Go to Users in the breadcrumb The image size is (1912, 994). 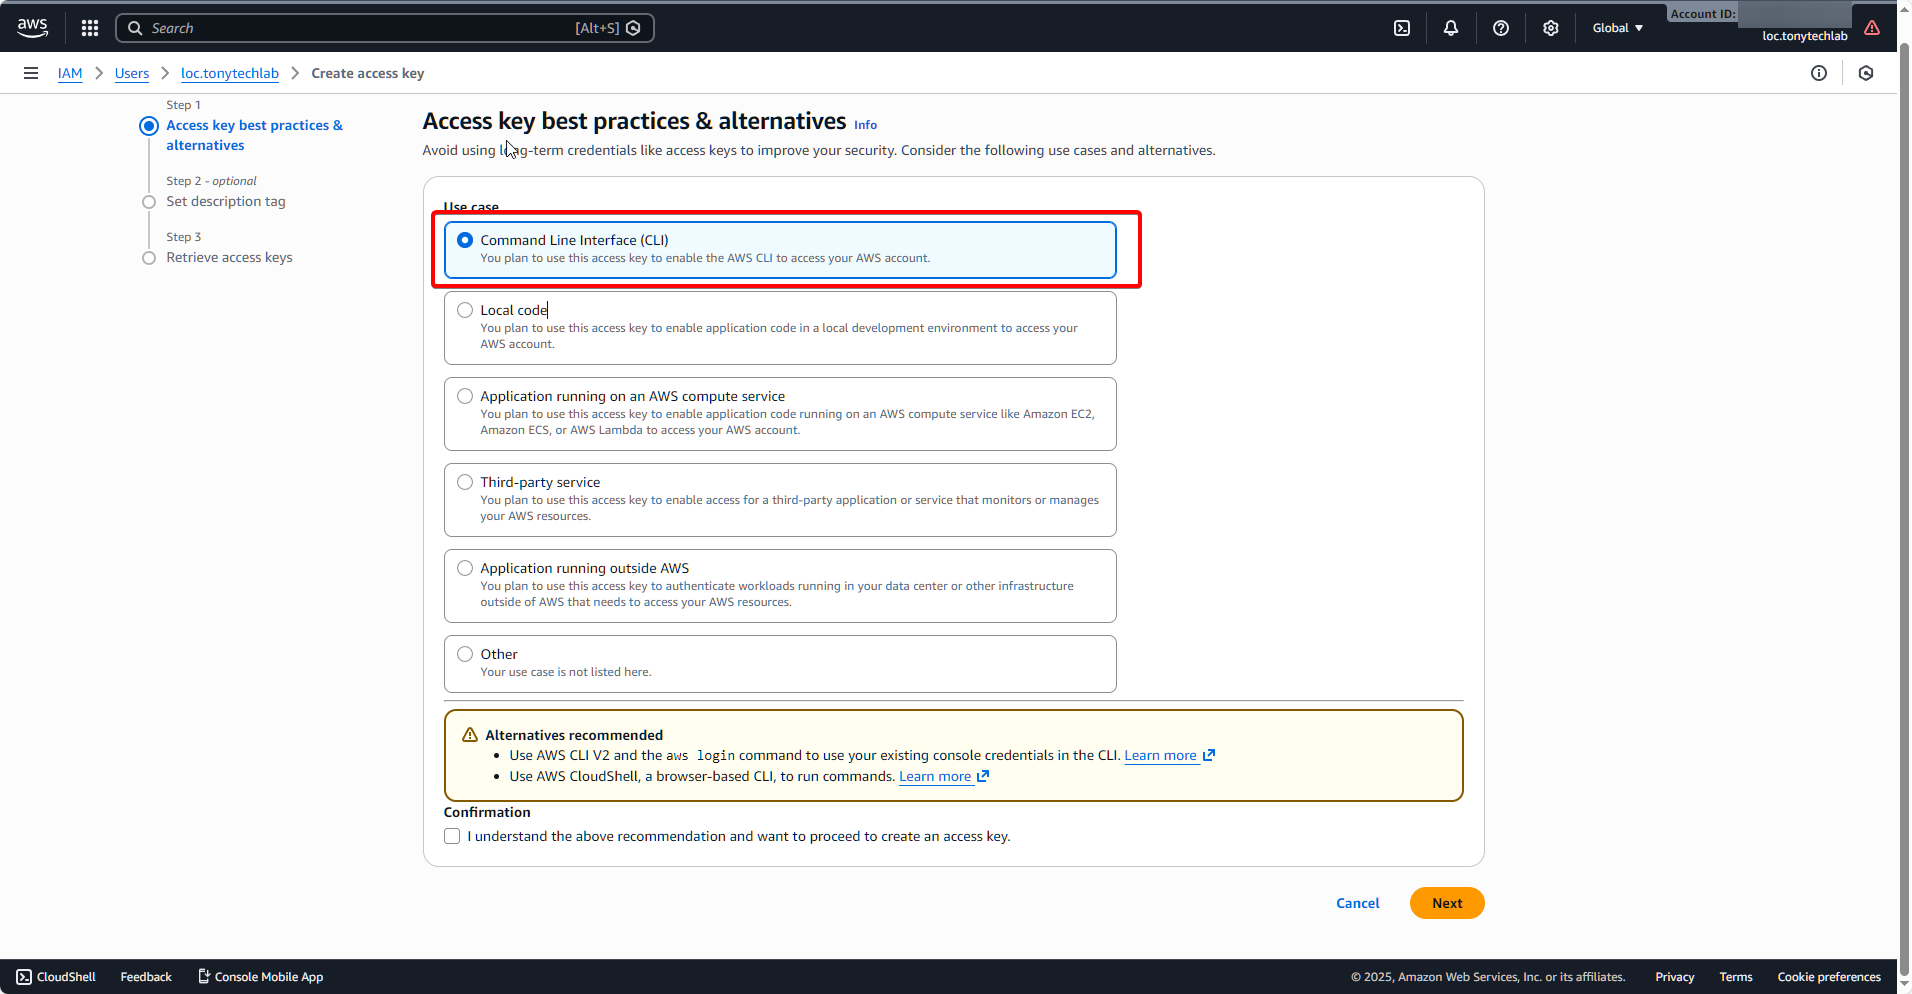point(132,73)
